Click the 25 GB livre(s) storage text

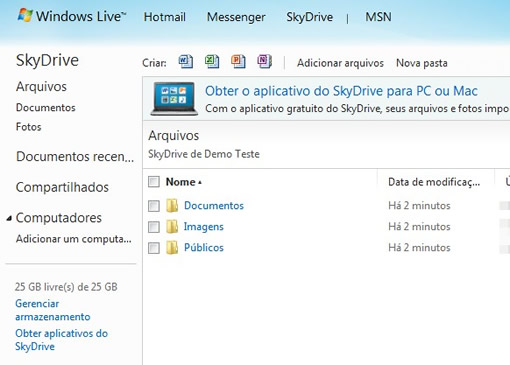click(66, 287)
